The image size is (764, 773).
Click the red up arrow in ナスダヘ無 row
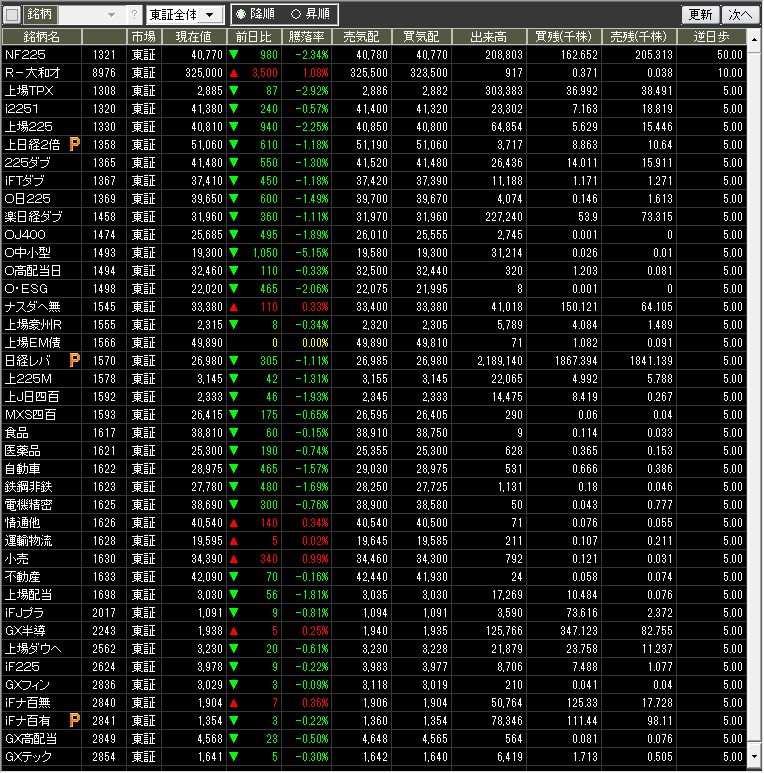[x=234, y=307]
